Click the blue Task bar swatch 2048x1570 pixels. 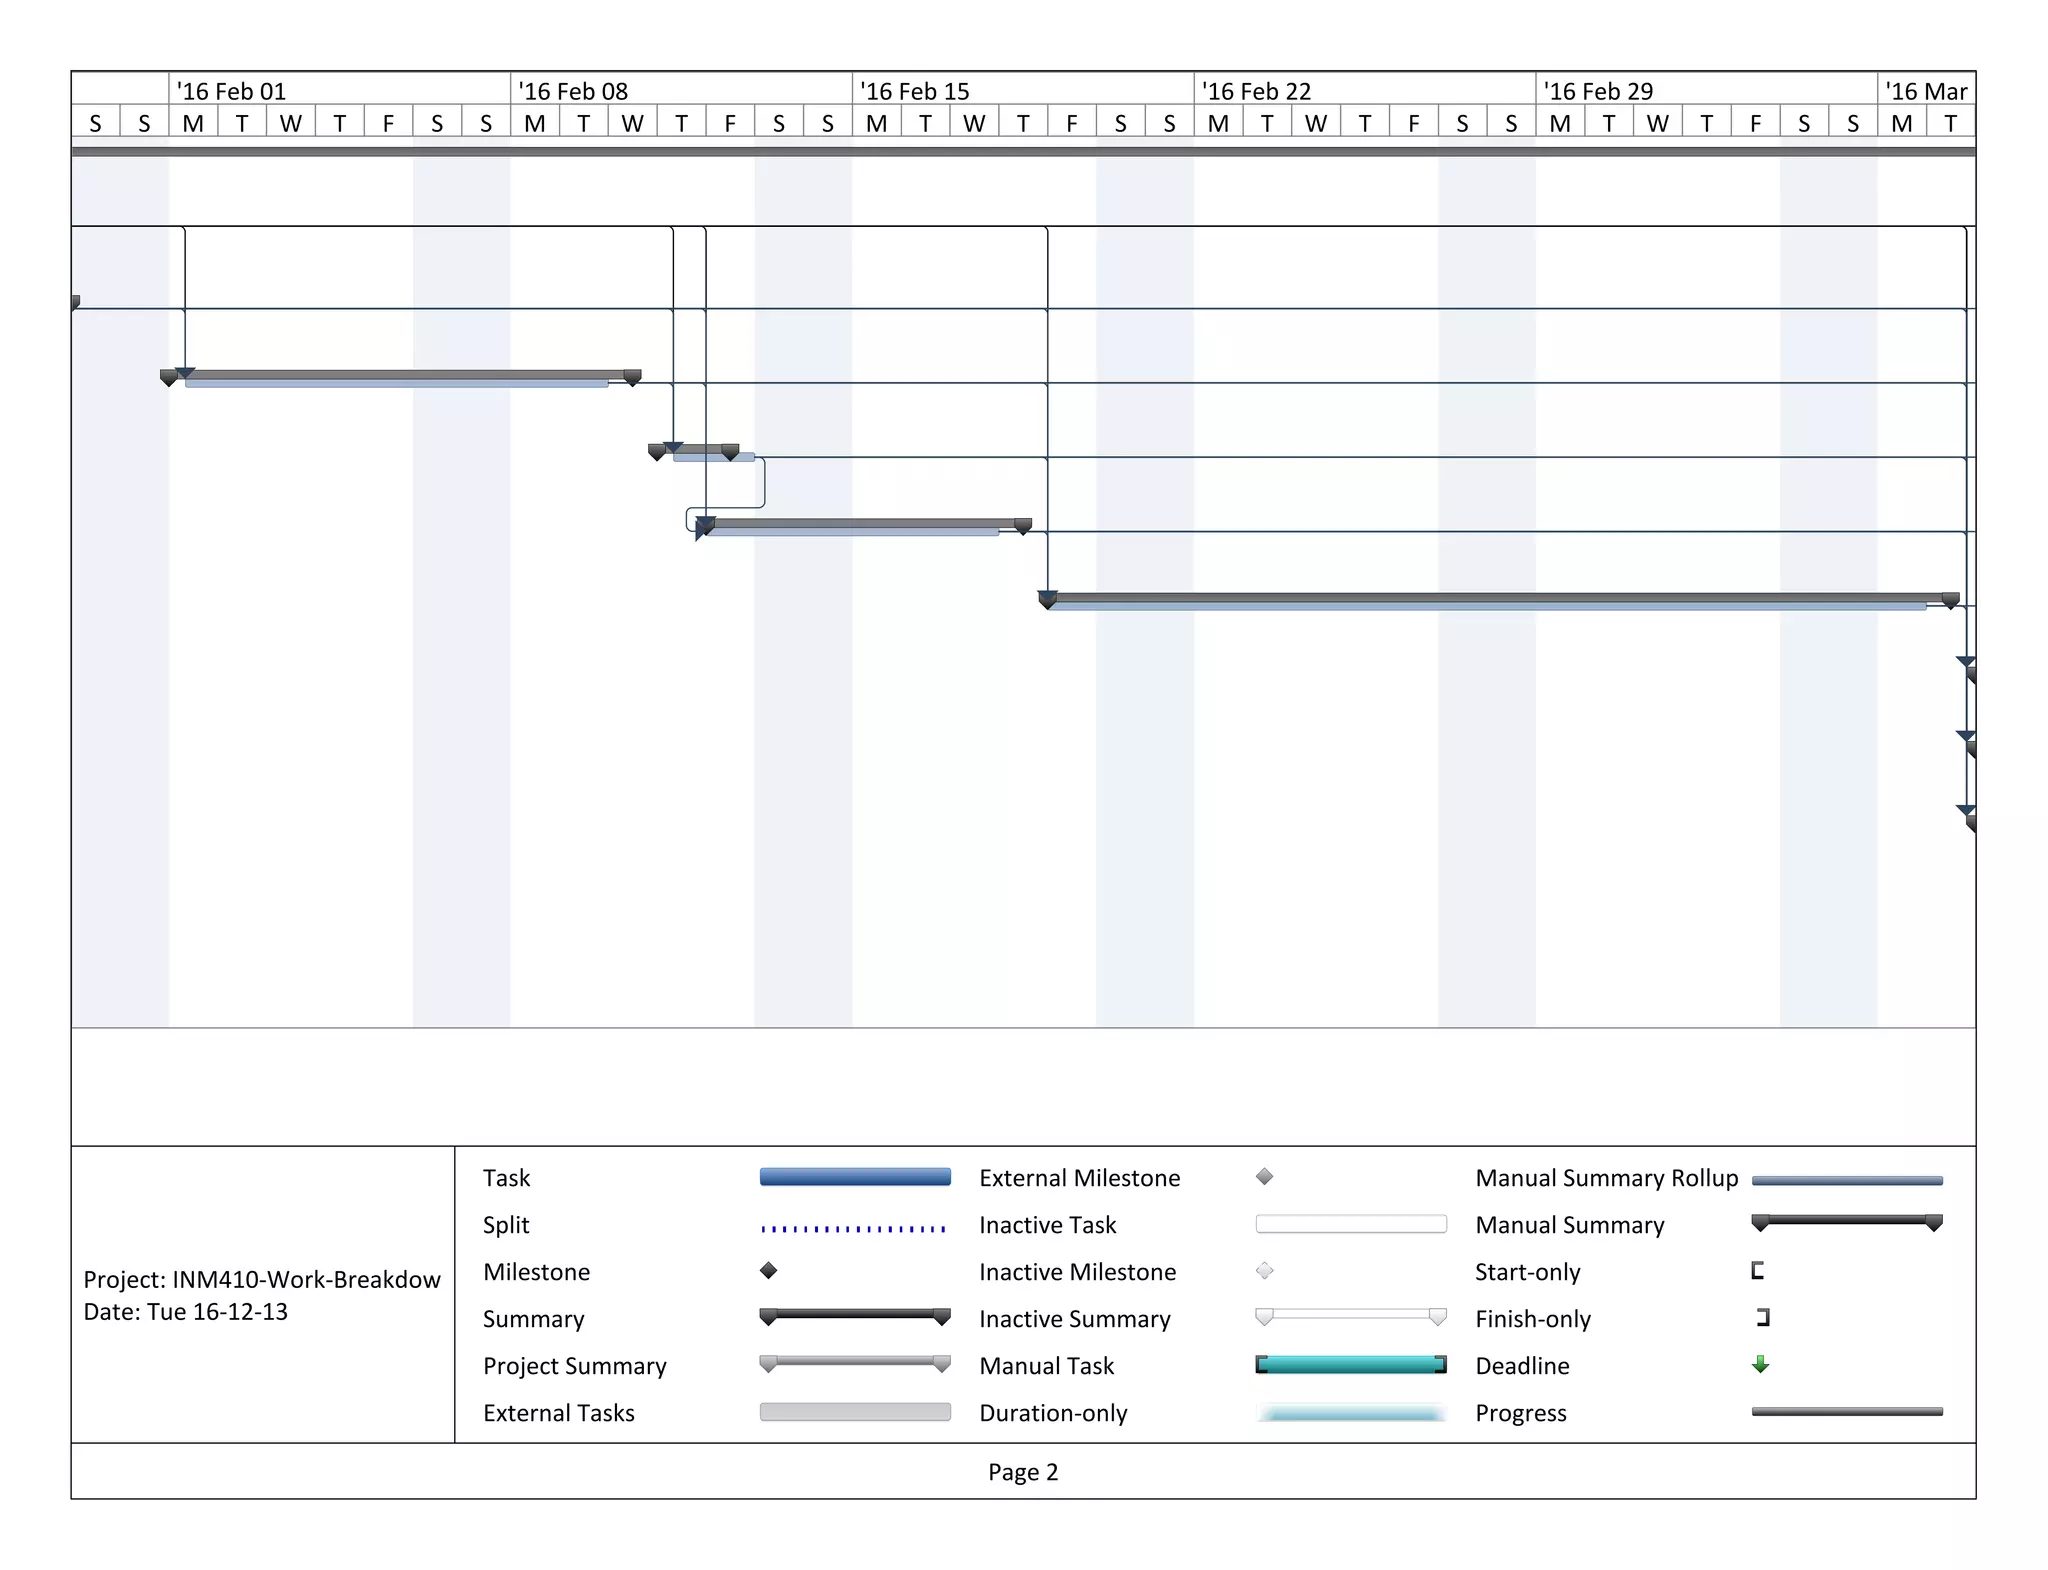click(854, 1177)
